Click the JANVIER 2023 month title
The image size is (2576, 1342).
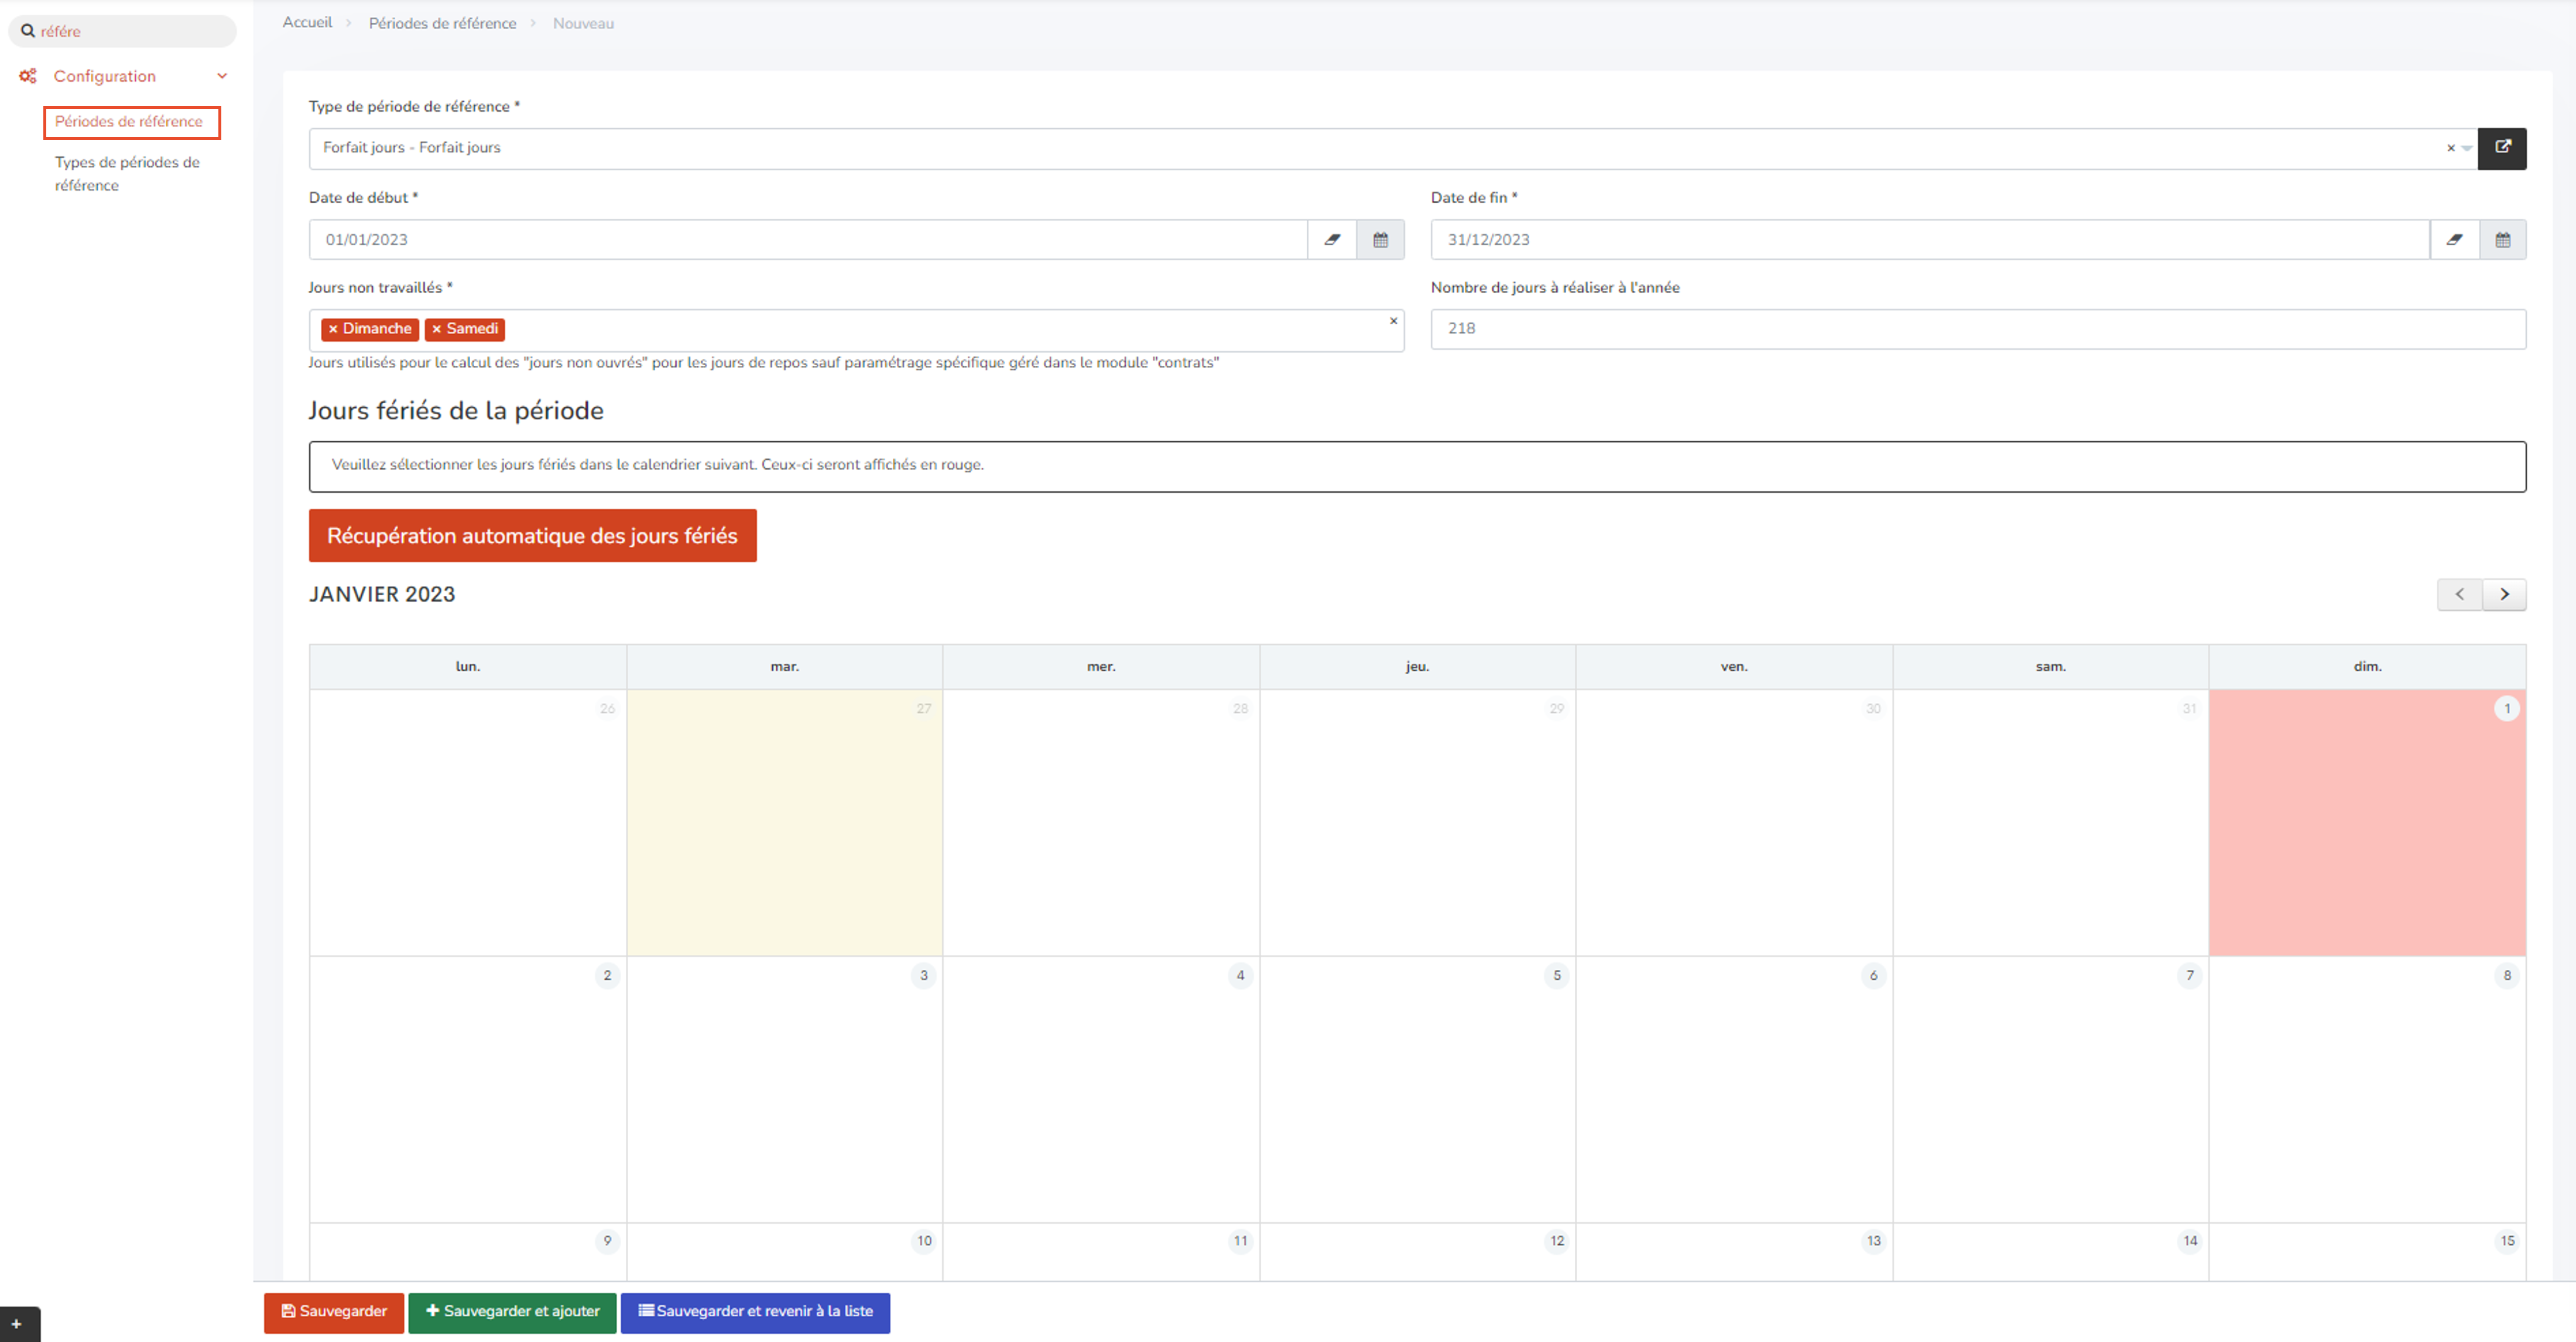click(x=382, y=595)
